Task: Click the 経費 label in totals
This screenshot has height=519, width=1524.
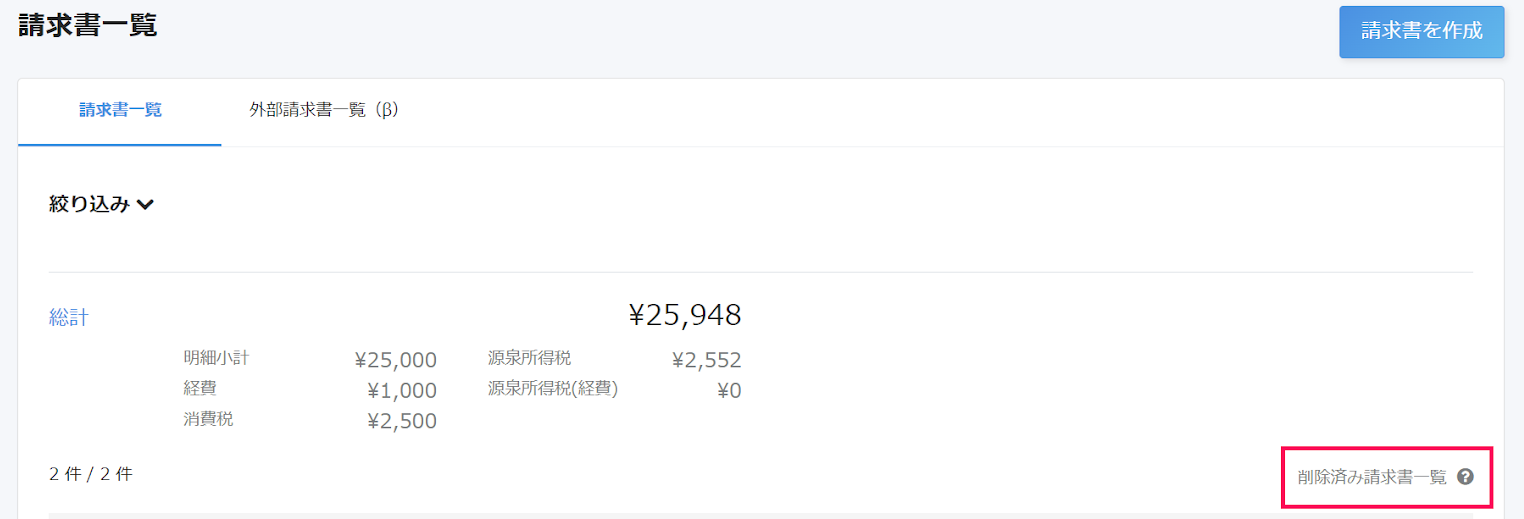Action: tap(200, 388)
